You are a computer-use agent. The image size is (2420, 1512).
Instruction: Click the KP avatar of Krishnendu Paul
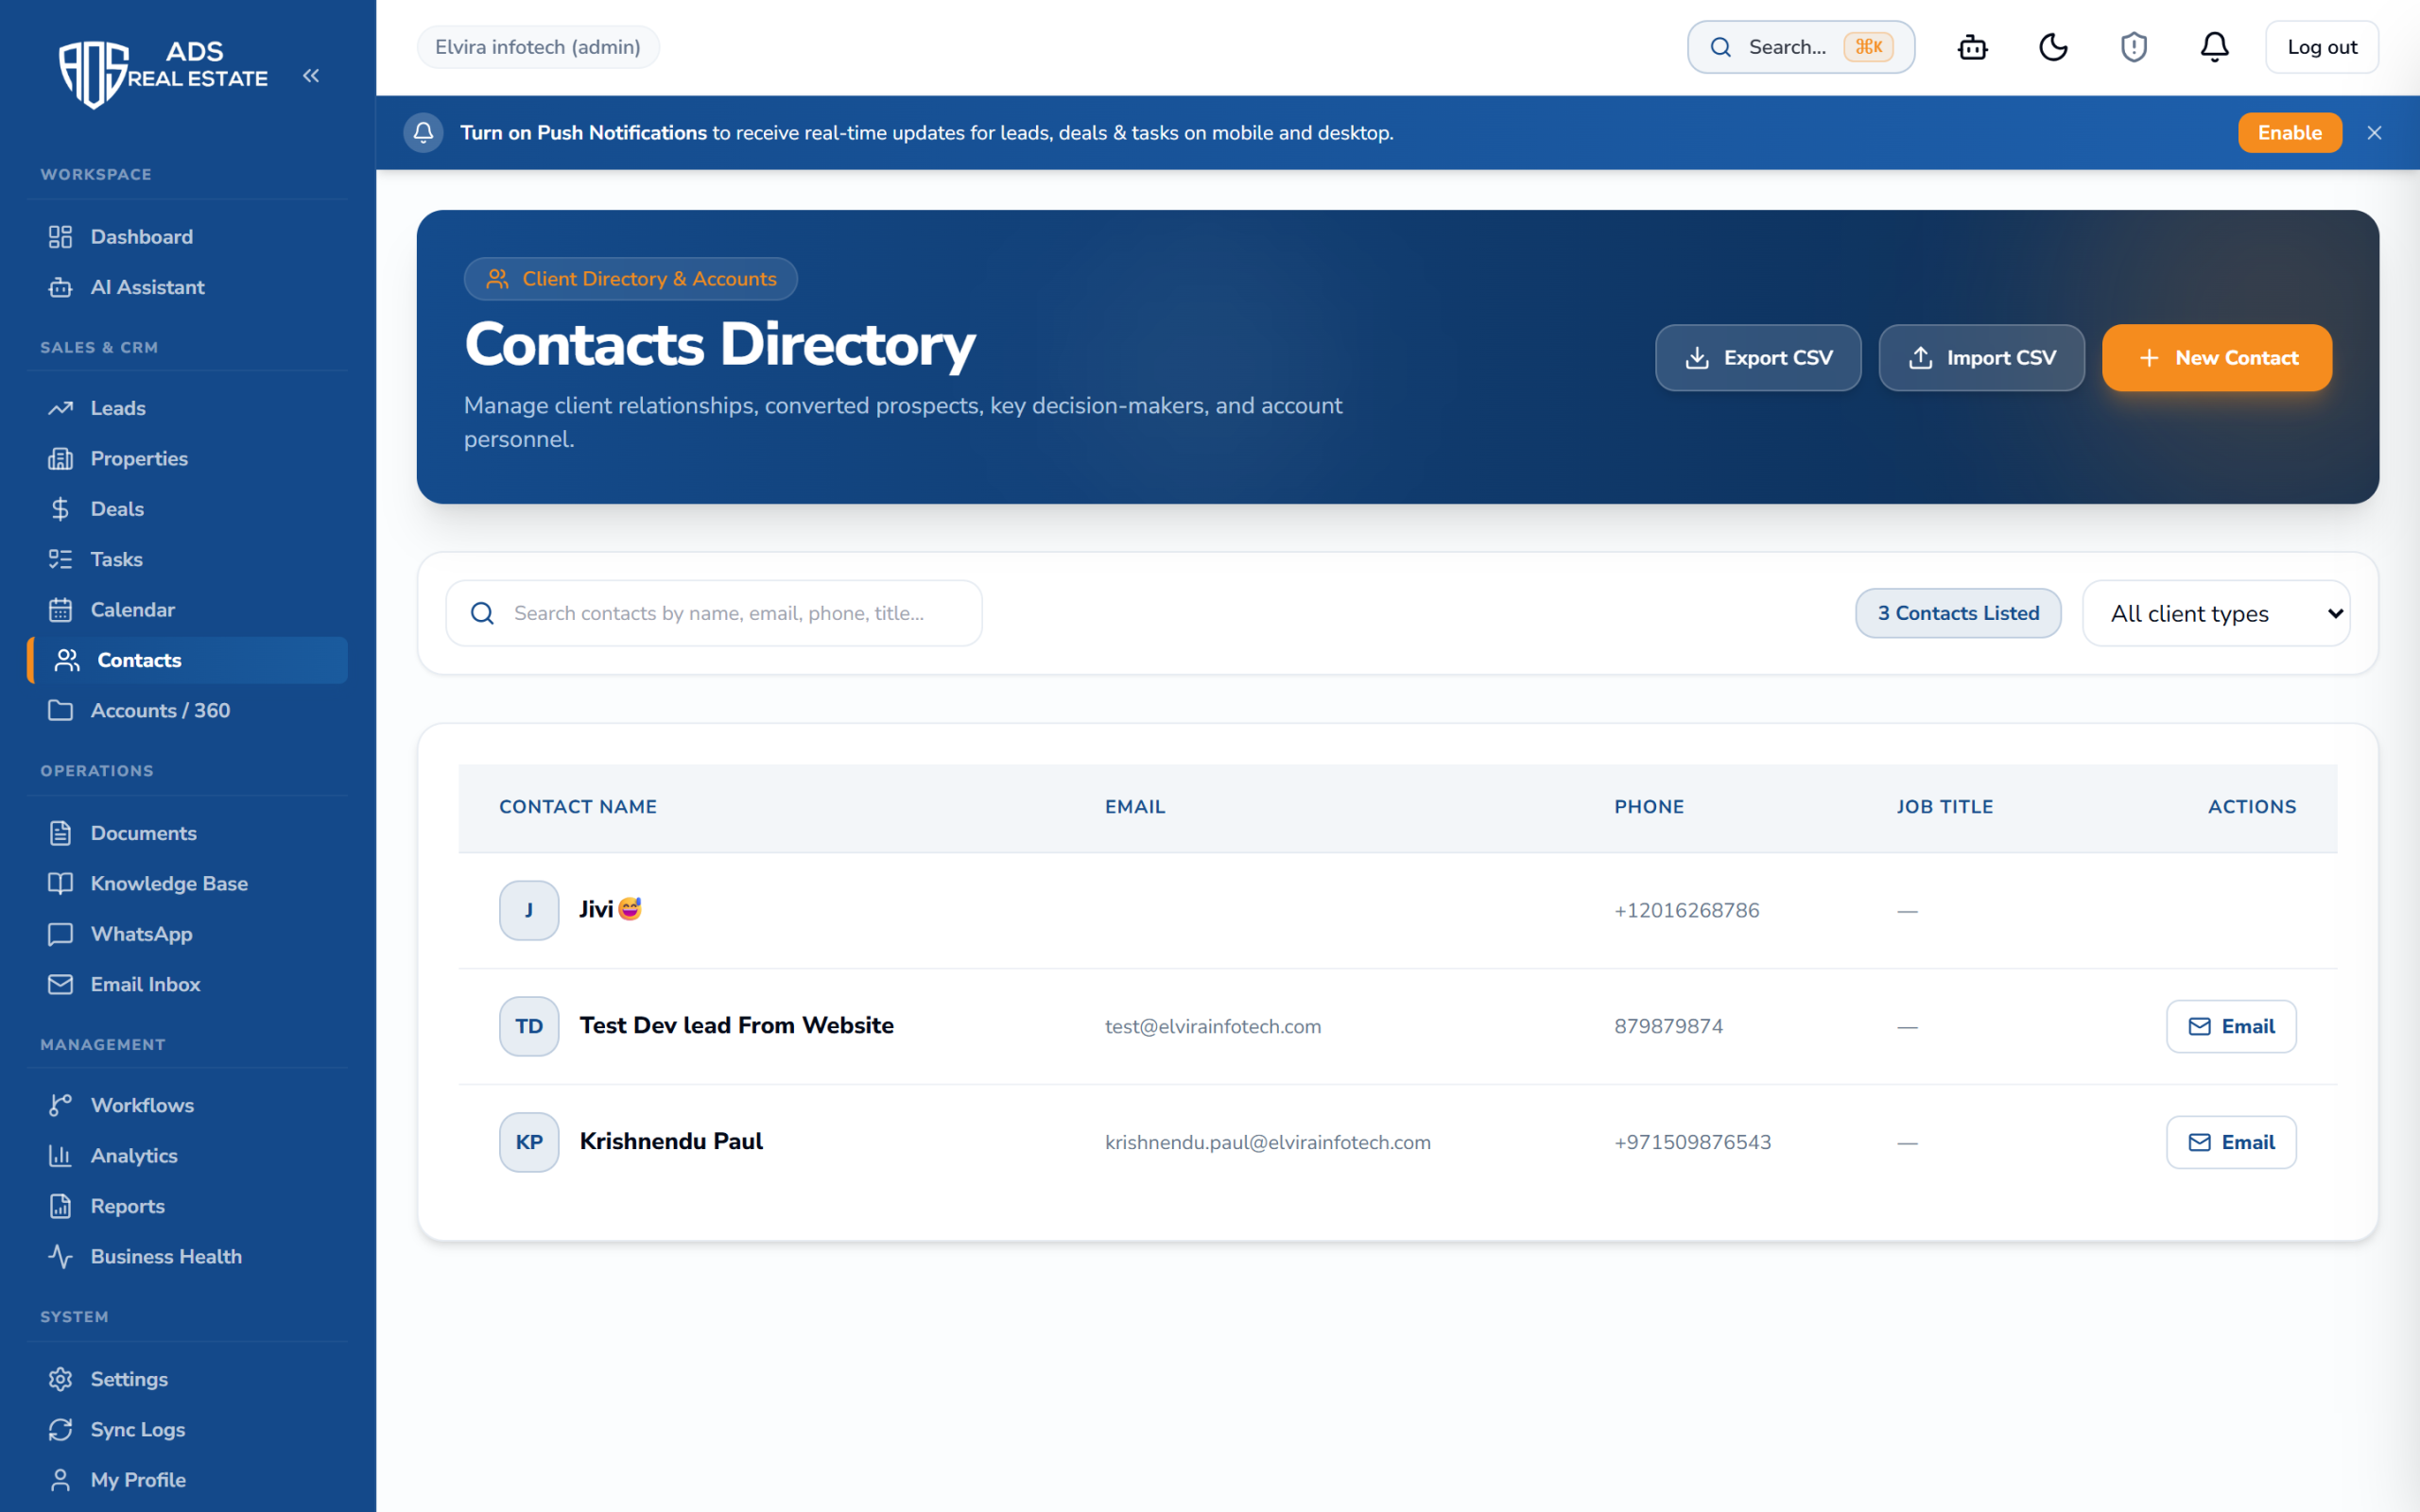[x=529, y=1142]
